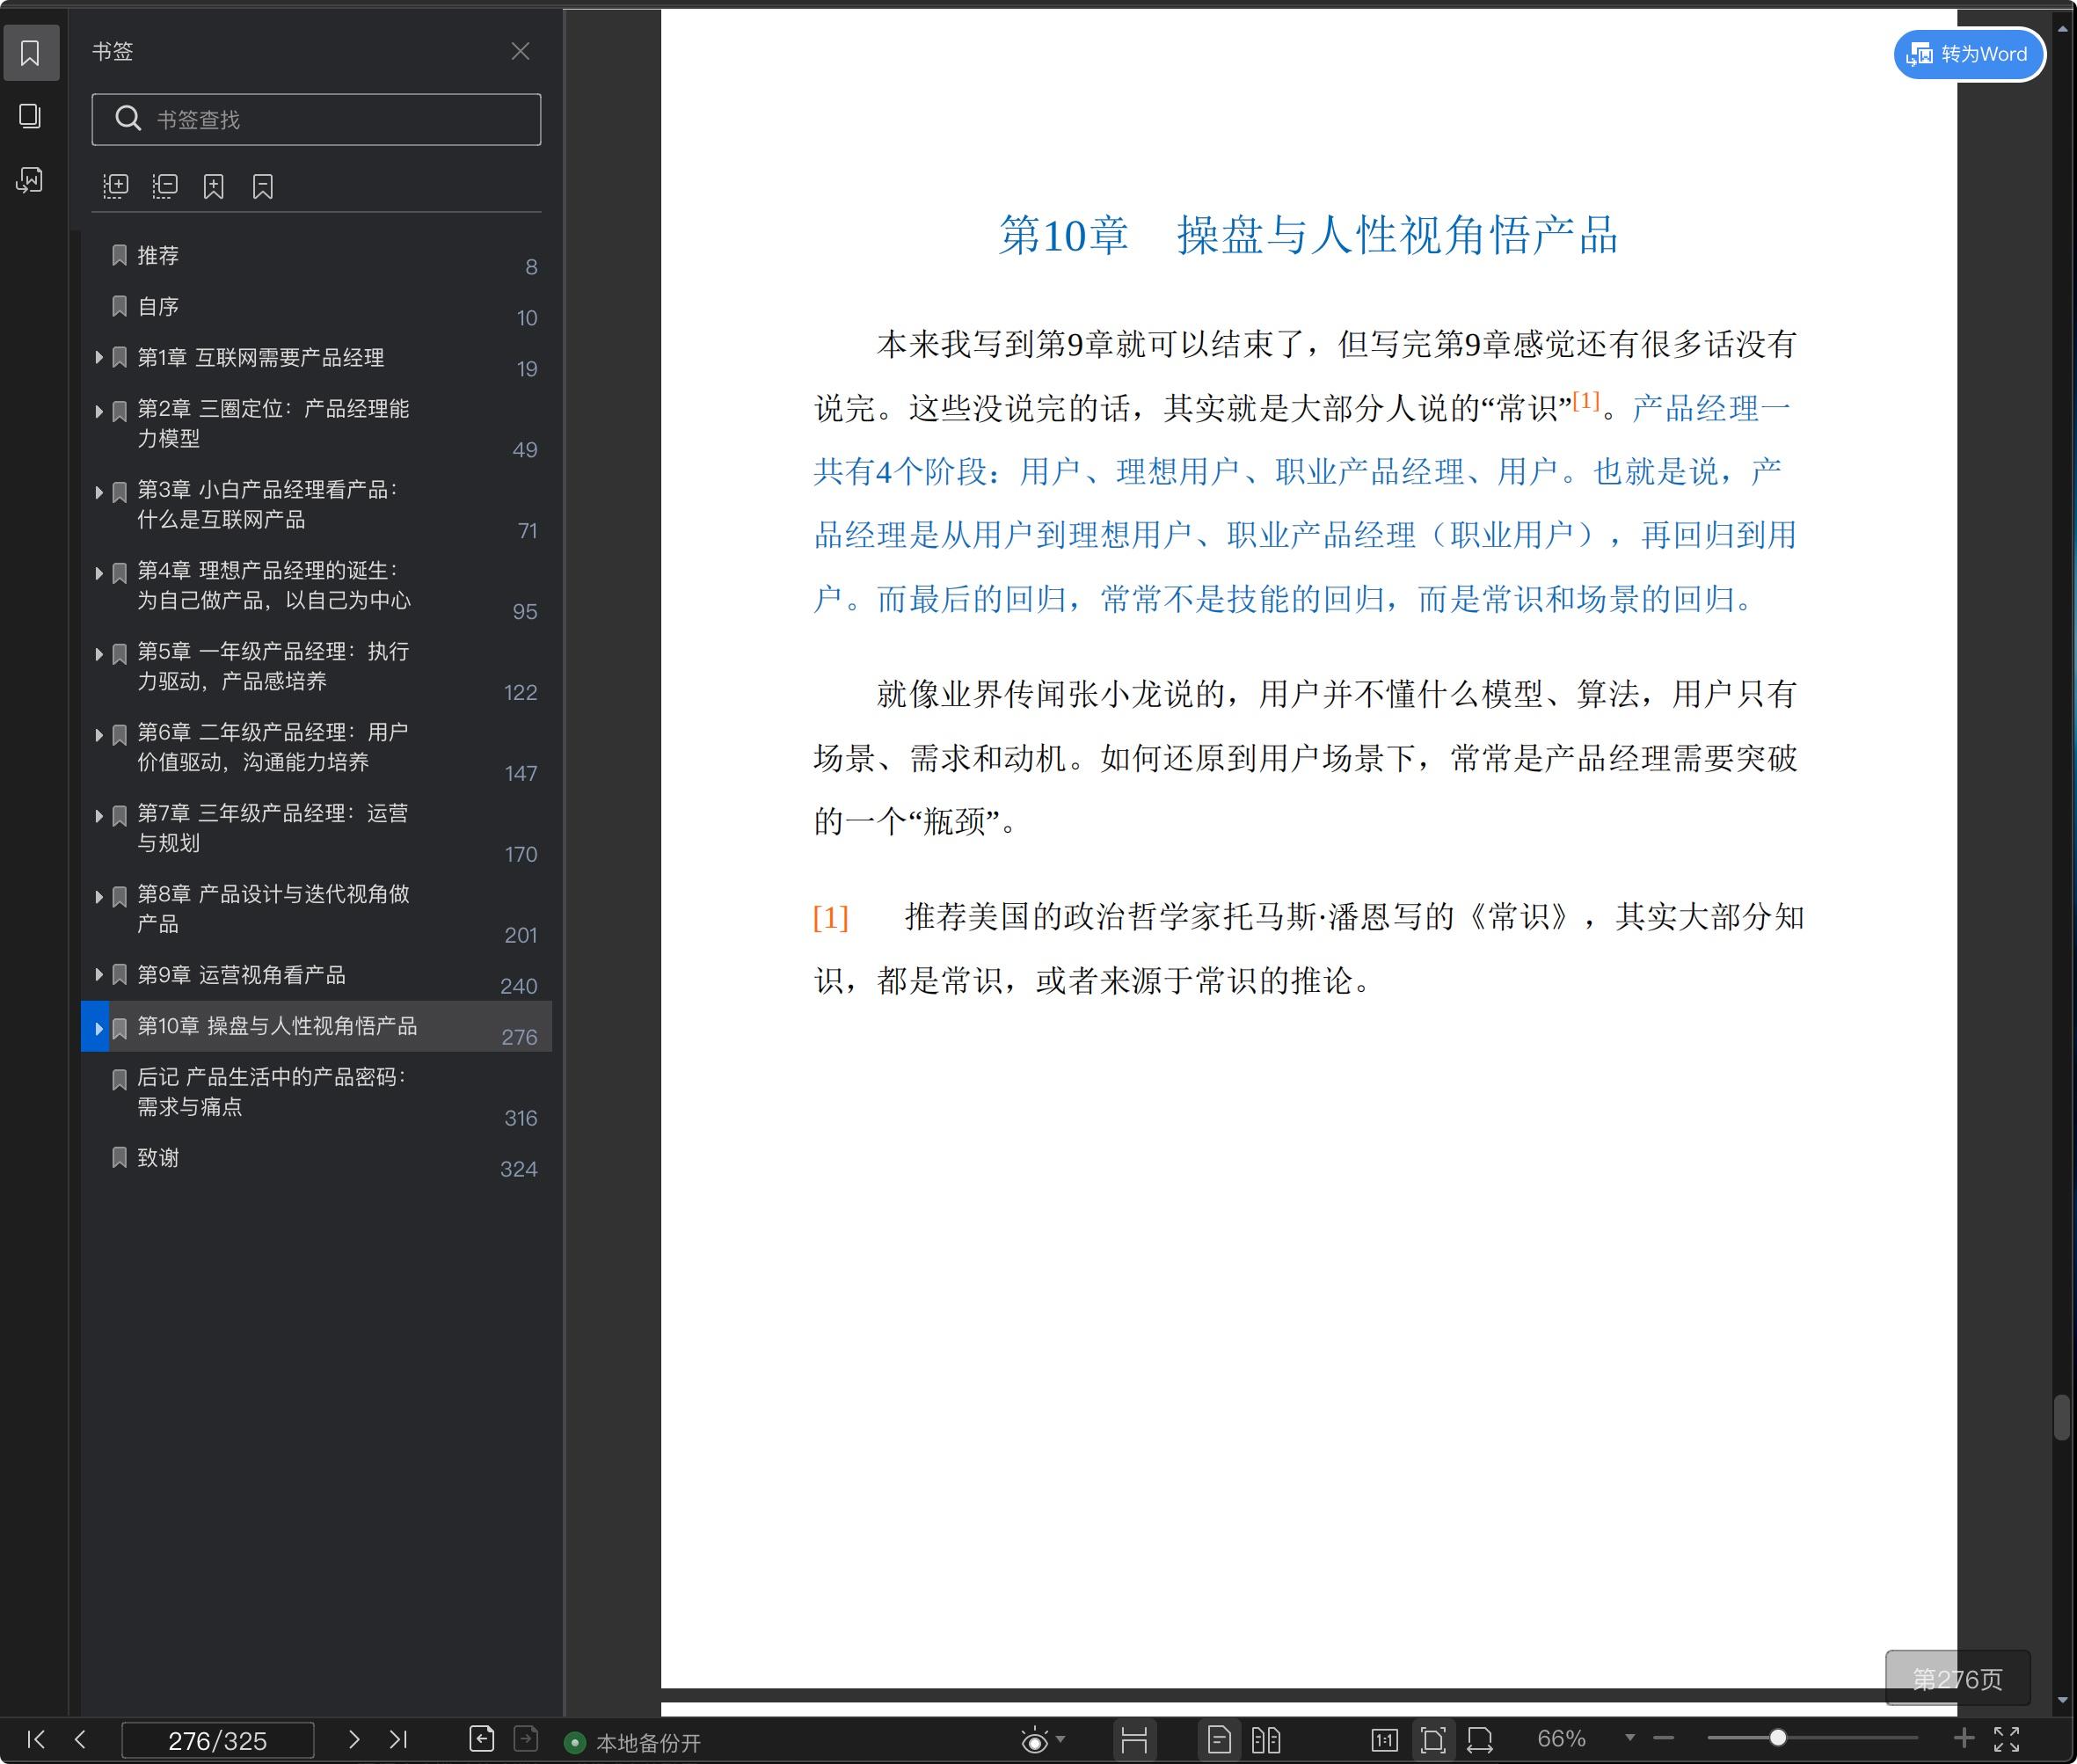Screen dimensions: 2077x1764
Task: Click the 本地备份开 status indicator
Action: (x=633, y=1743)
